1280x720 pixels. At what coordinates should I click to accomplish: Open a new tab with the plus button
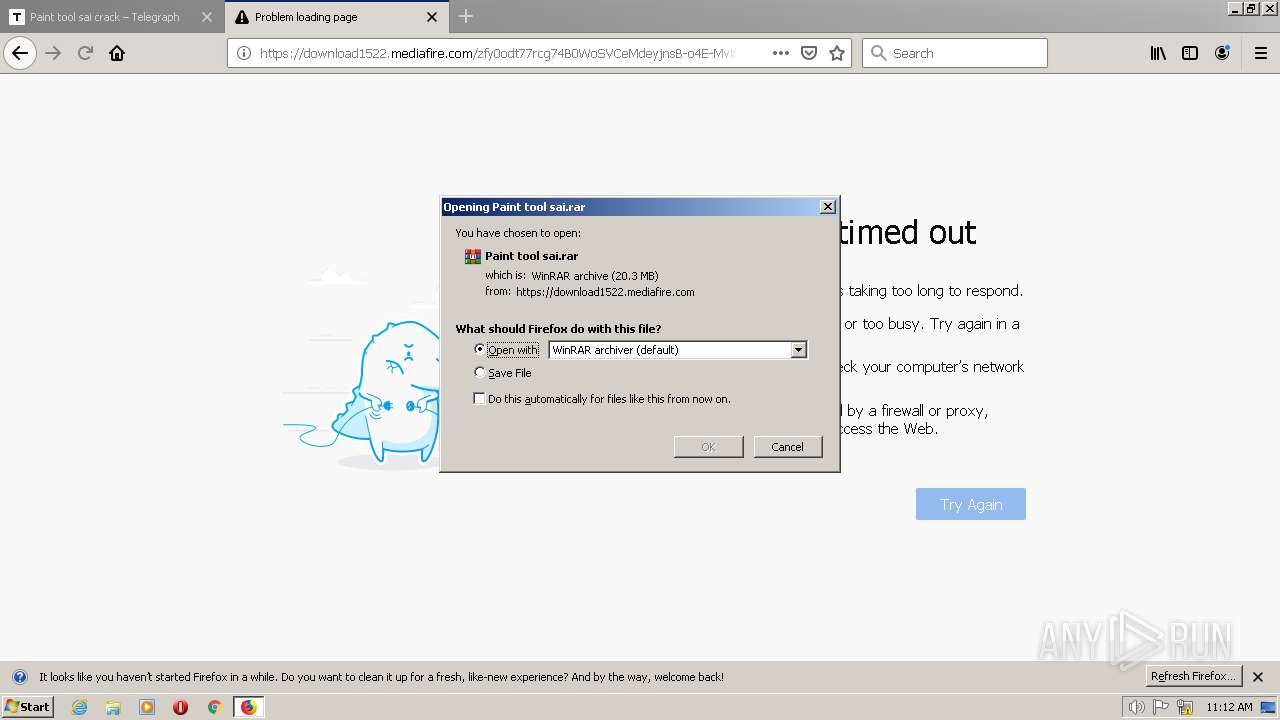click(466, 16)
